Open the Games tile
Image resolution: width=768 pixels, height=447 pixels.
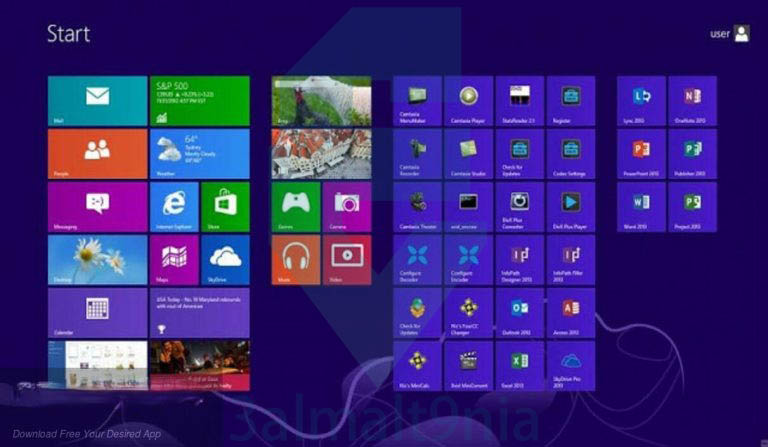click(296, 207)
